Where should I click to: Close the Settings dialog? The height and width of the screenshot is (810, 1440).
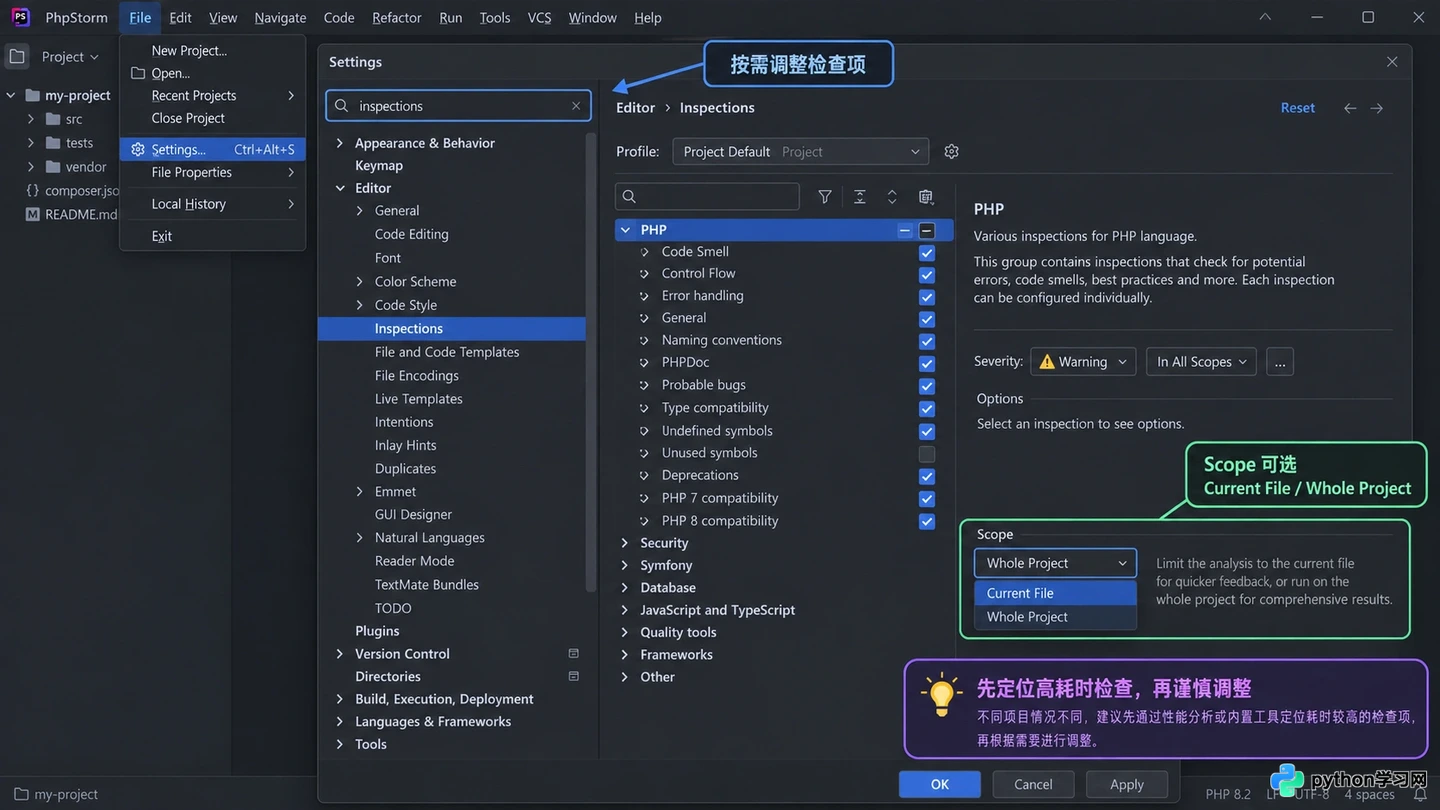1392,62
